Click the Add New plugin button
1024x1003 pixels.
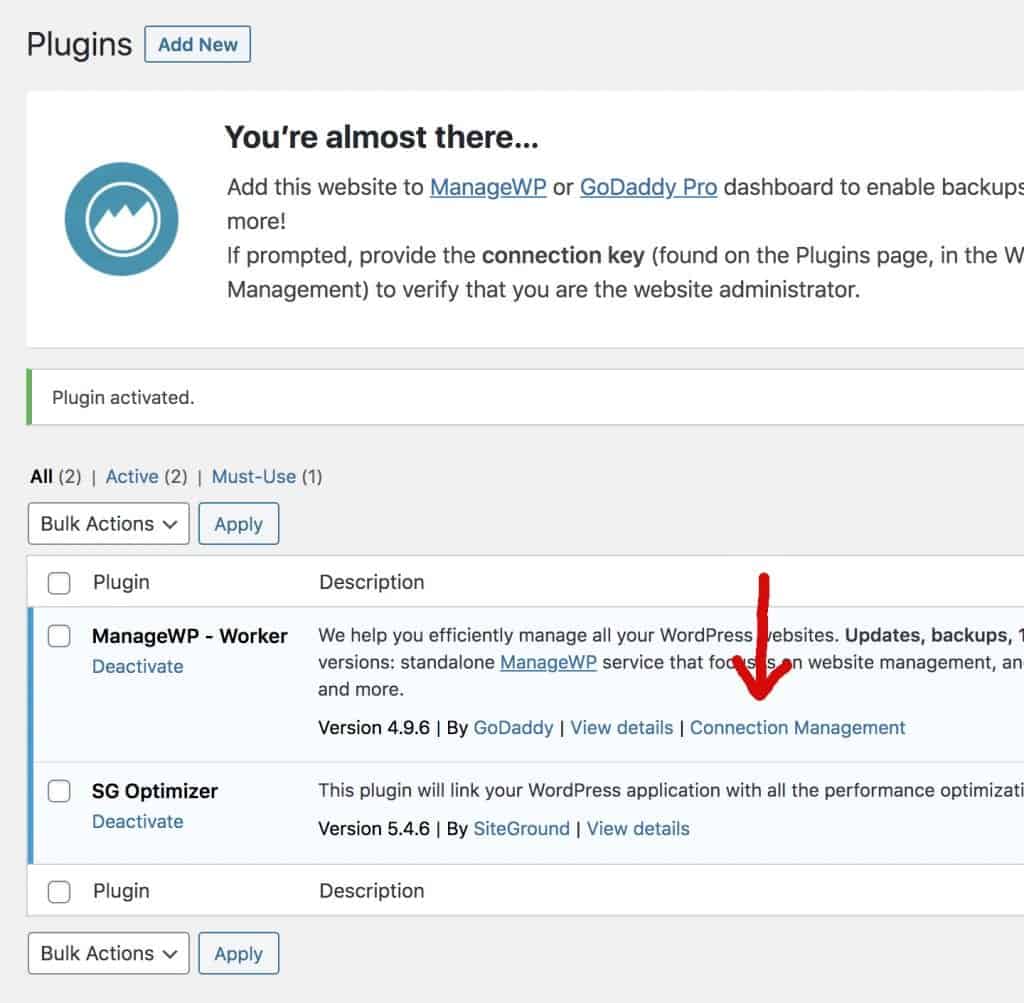tap(197, 45)
